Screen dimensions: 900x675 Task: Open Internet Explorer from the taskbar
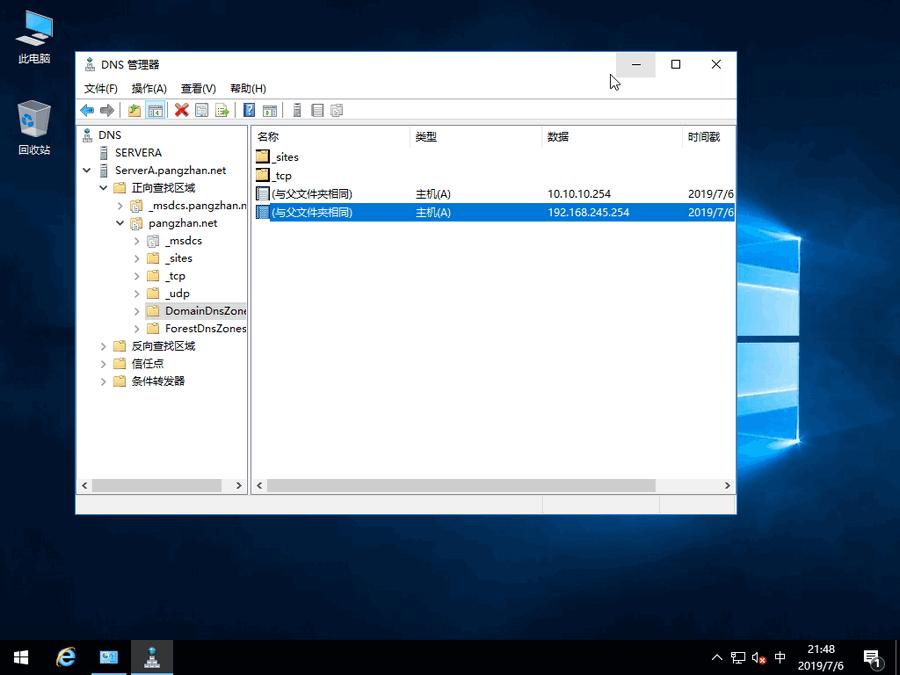pyautogui.click(x=65, y=657)
